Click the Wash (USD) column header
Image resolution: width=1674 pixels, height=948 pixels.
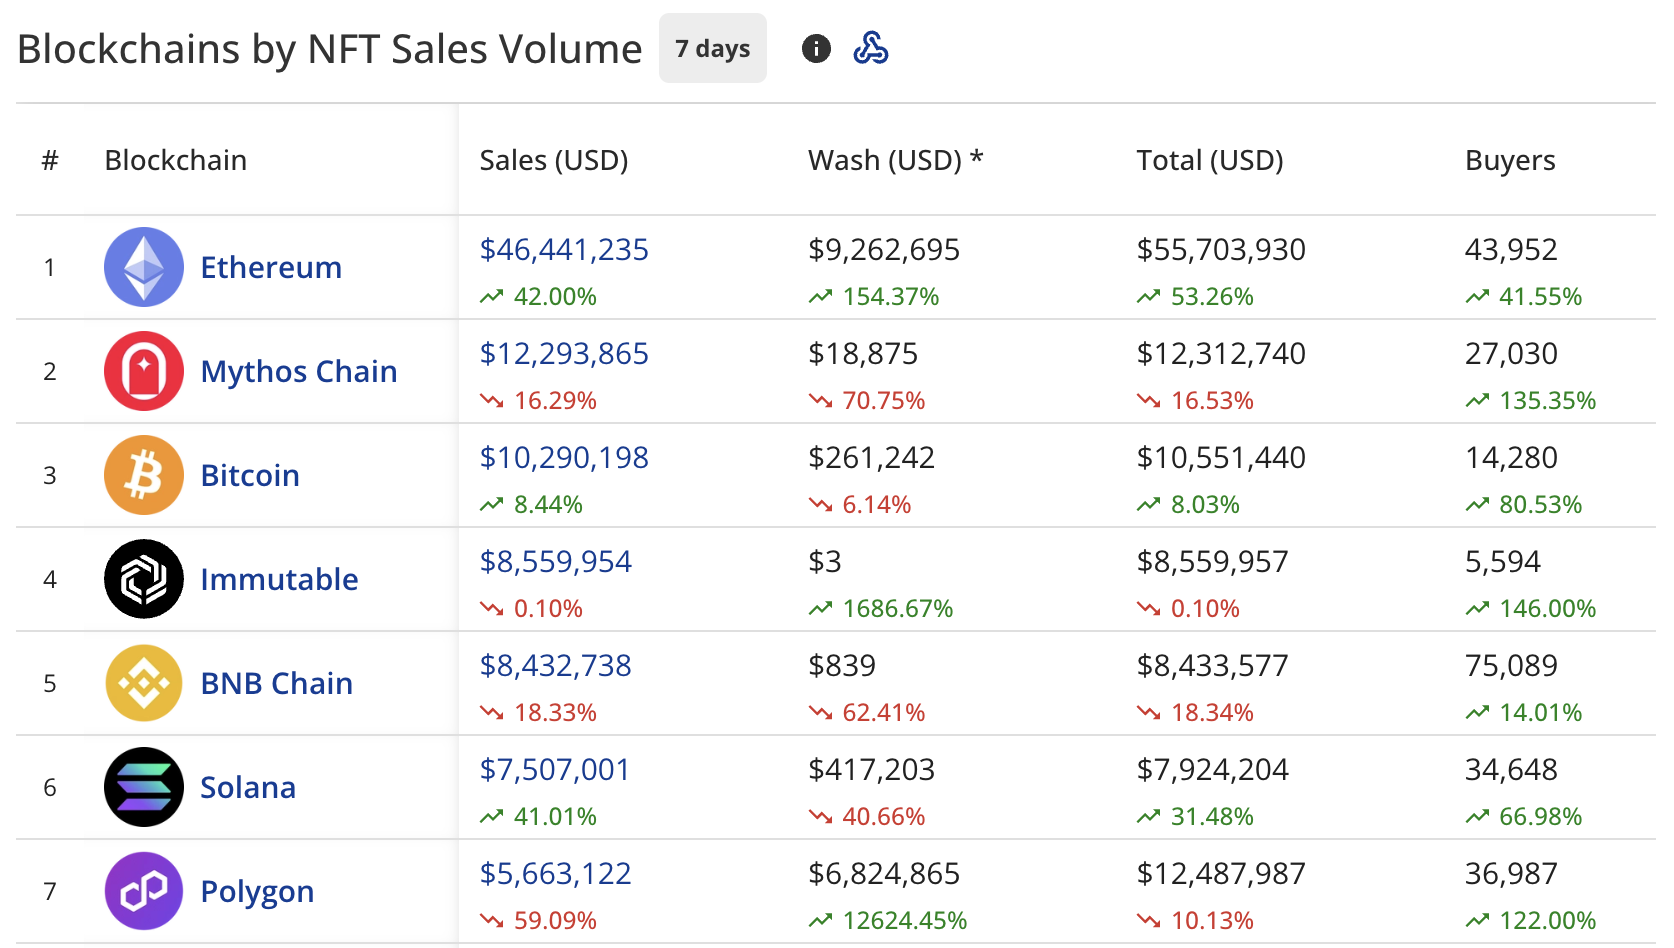[x=895, y=159]
